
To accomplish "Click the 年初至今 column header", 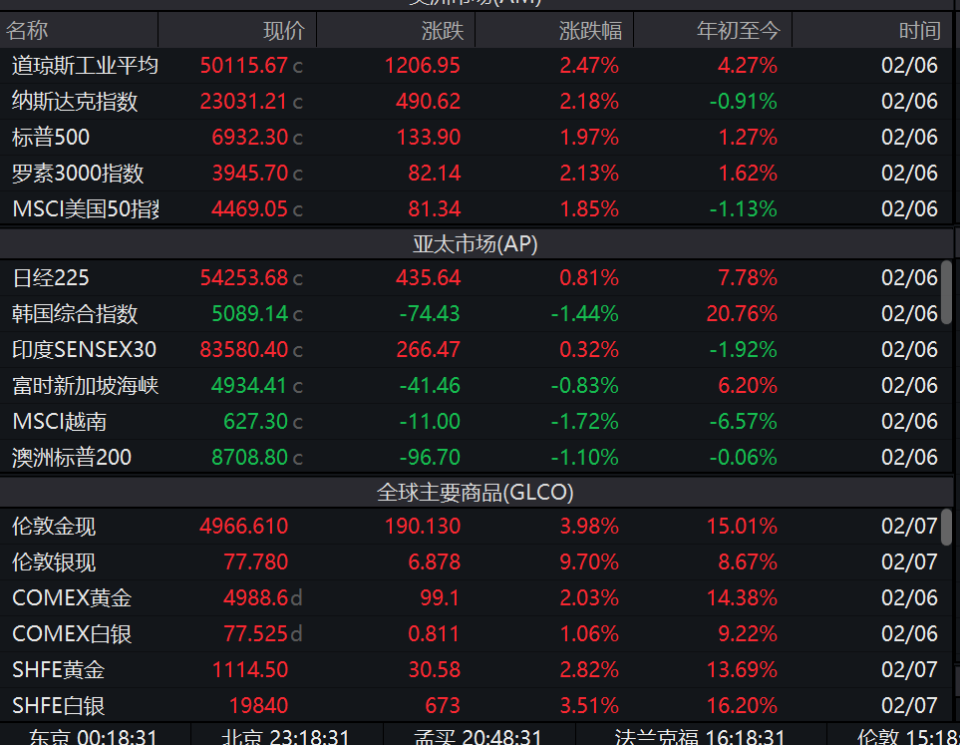I will (713, 30).
